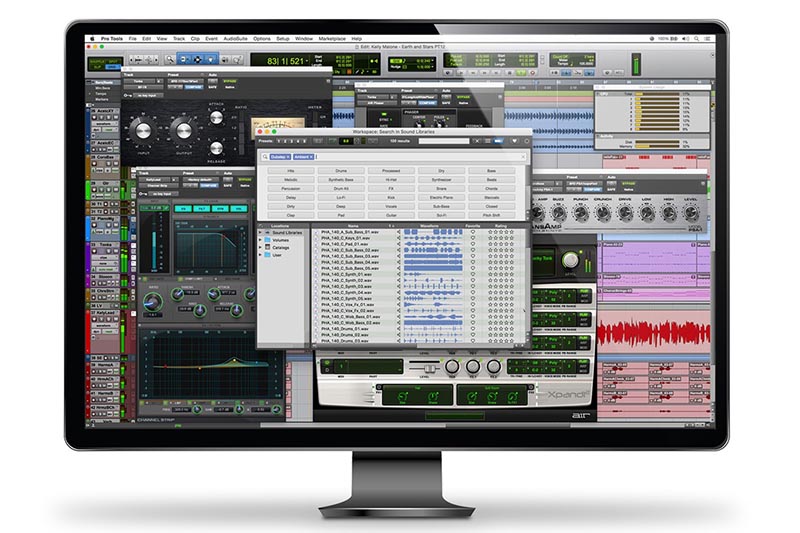Open the Apple menu
Screen dimensions: 800x533
[x=92, y=39]
